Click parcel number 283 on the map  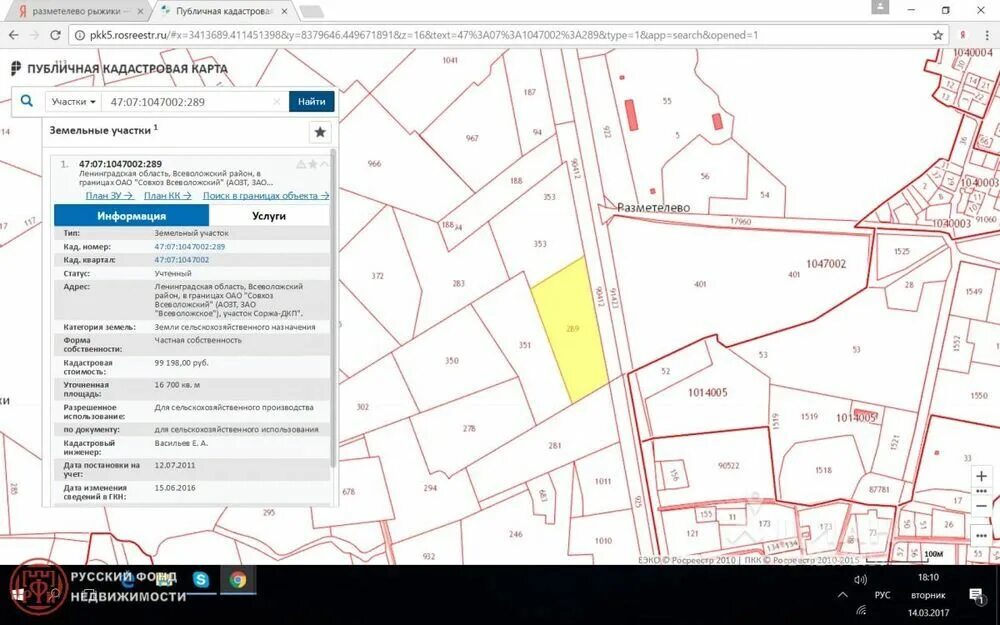coord(459,283)
